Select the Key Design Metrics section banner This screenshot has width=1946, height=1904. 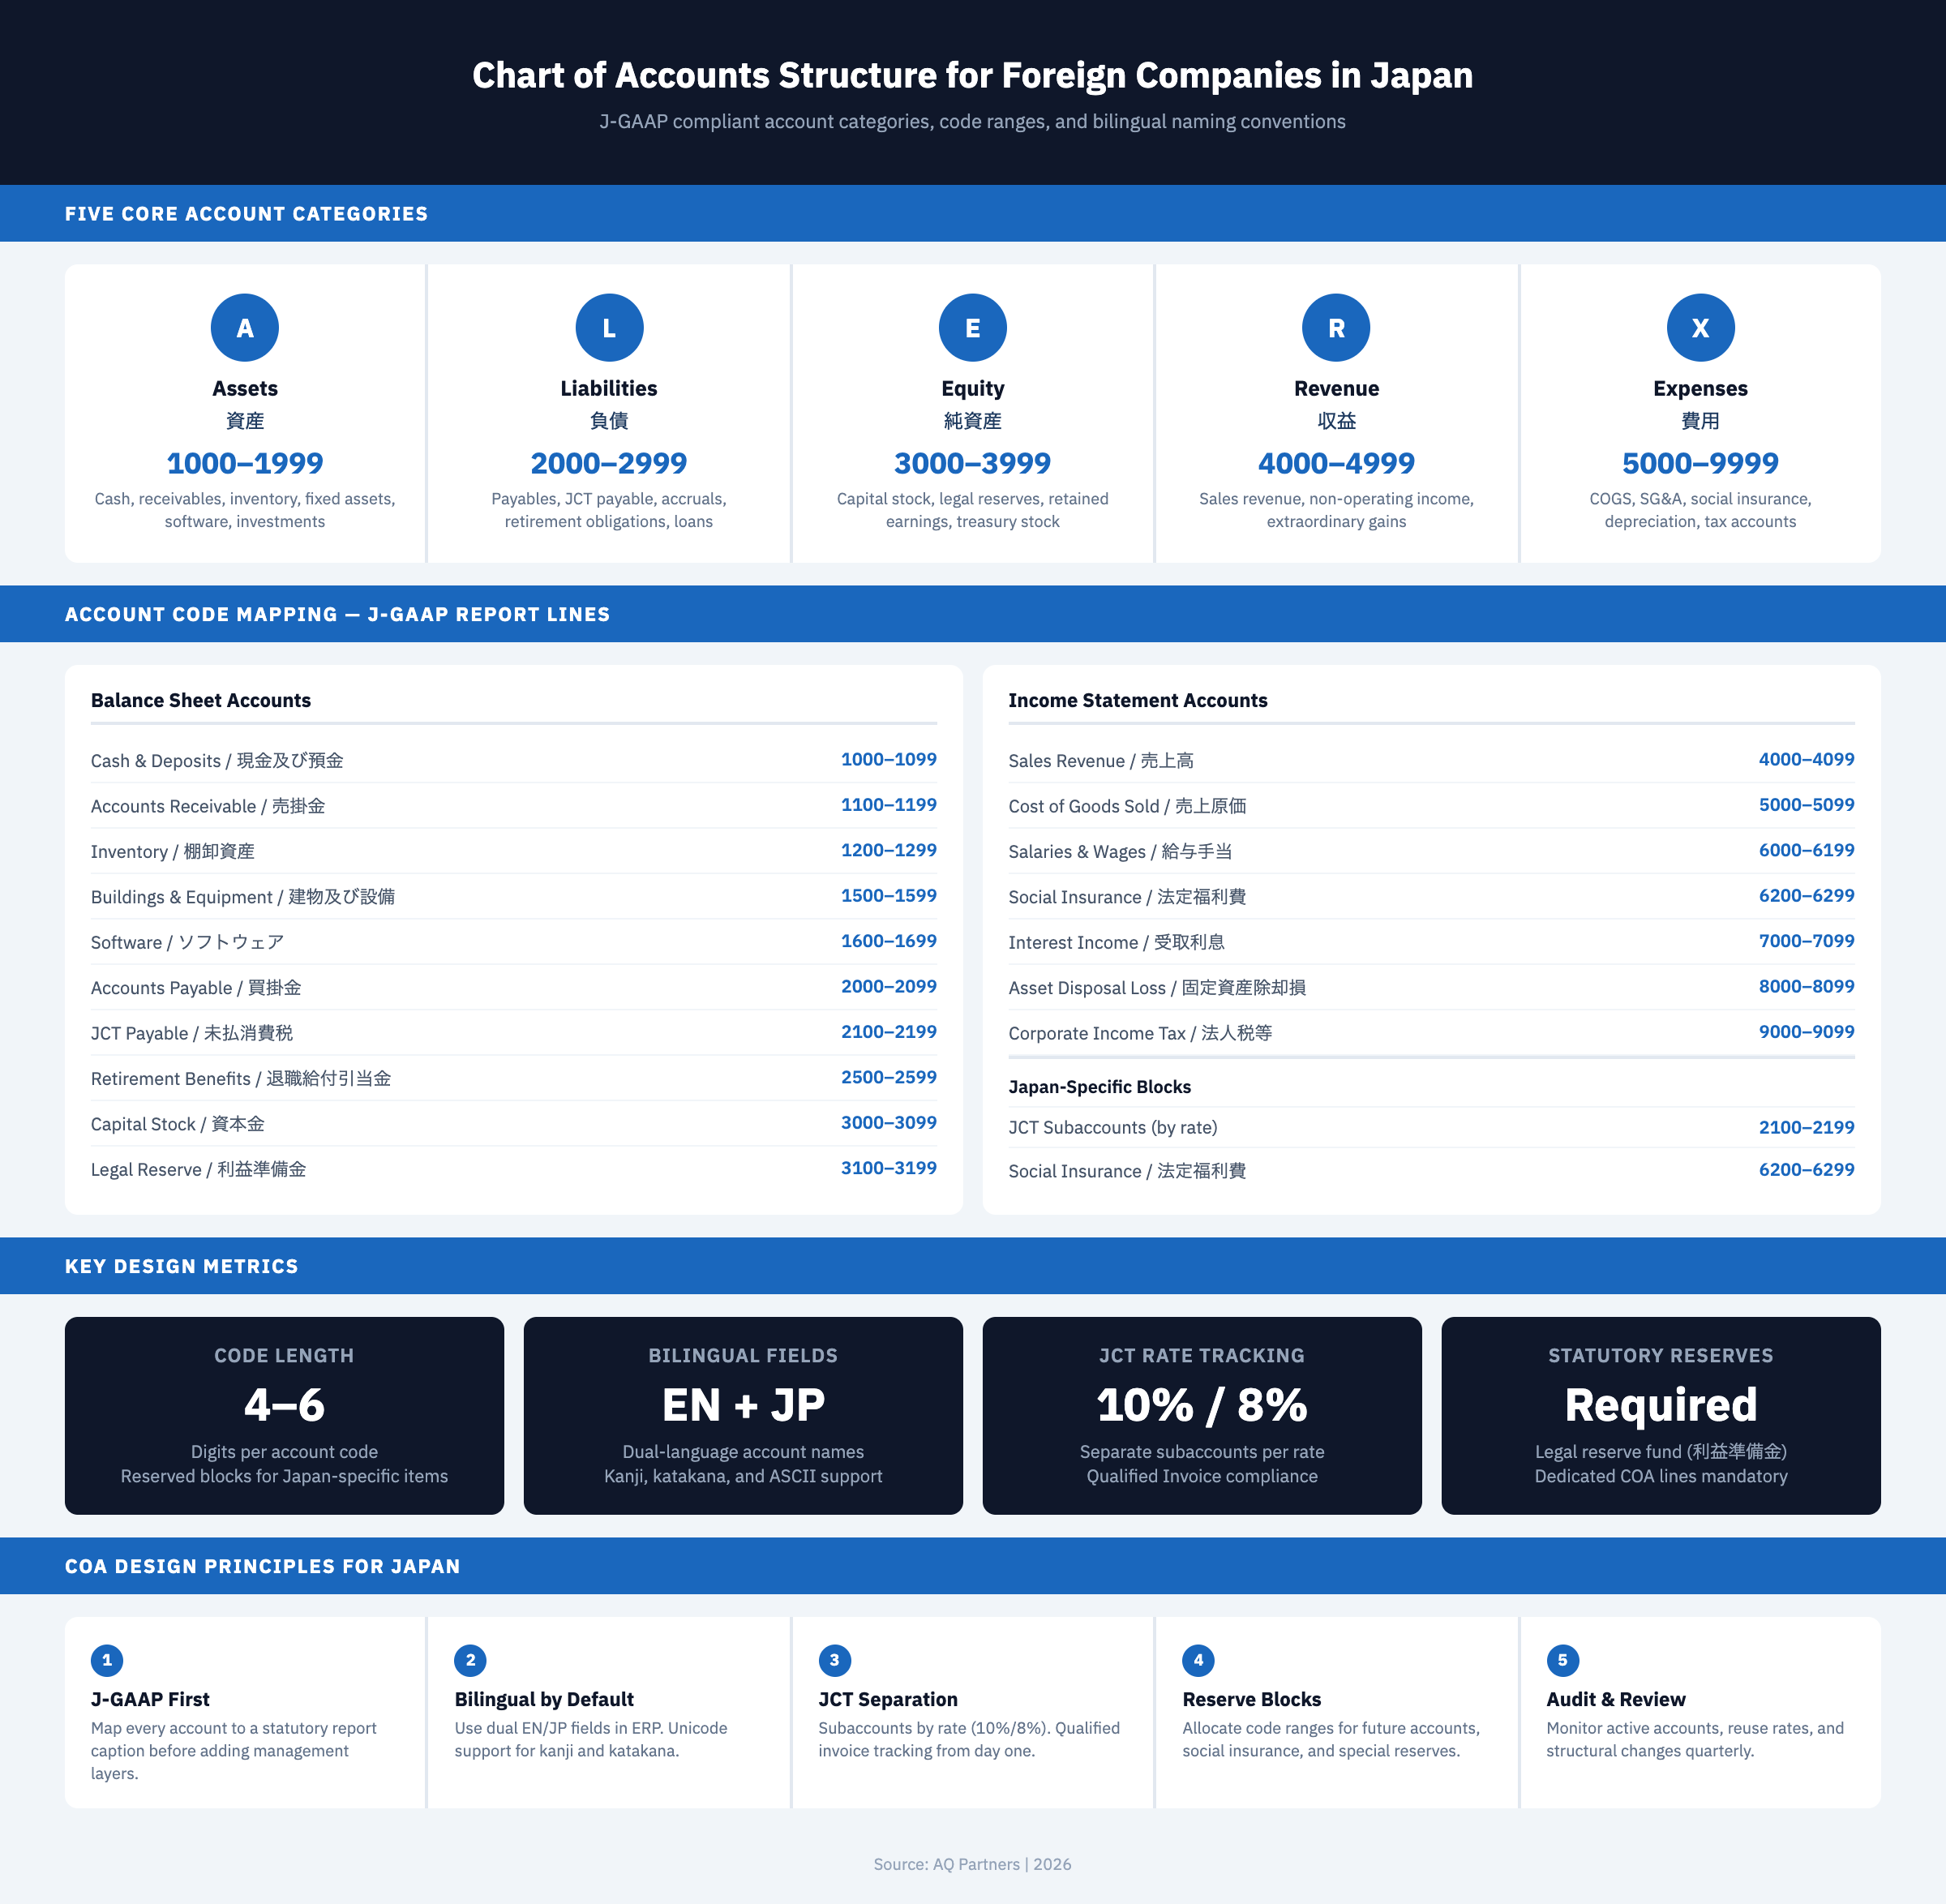(181, 1266)
